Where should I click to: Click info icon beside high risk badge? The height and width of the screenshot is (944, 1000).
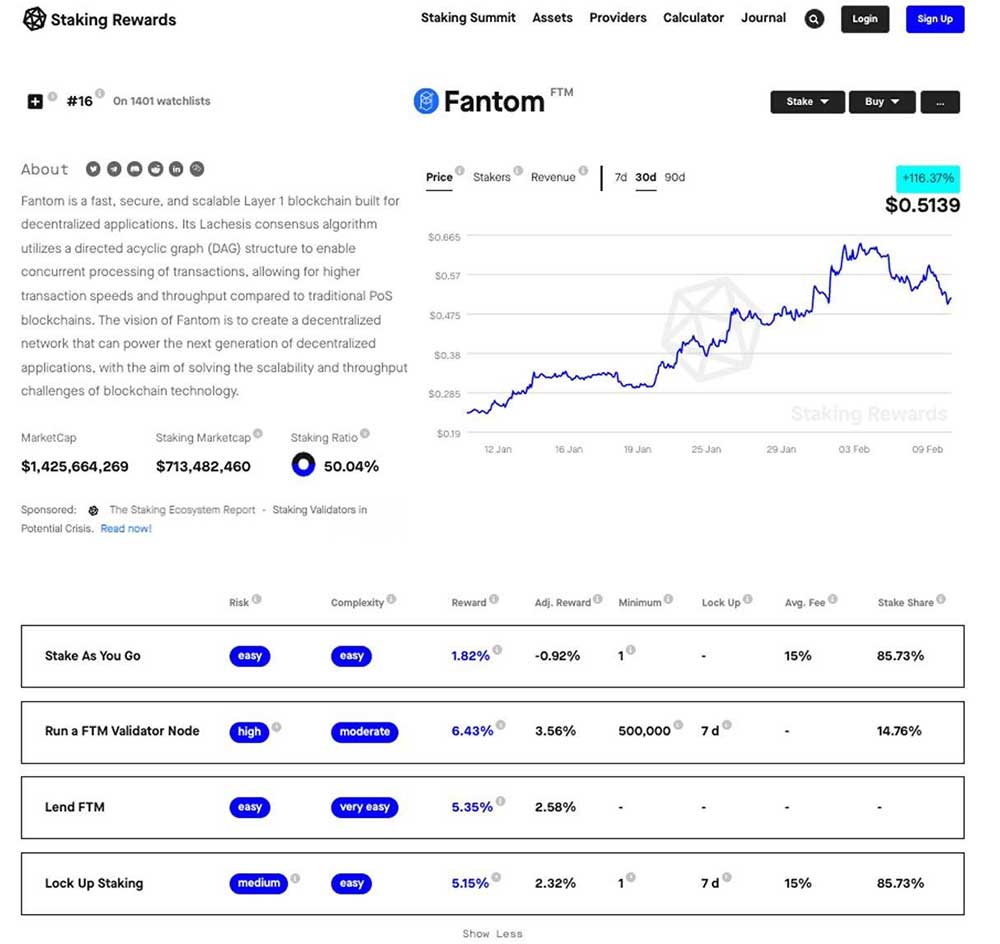click(x=276, y=727)
